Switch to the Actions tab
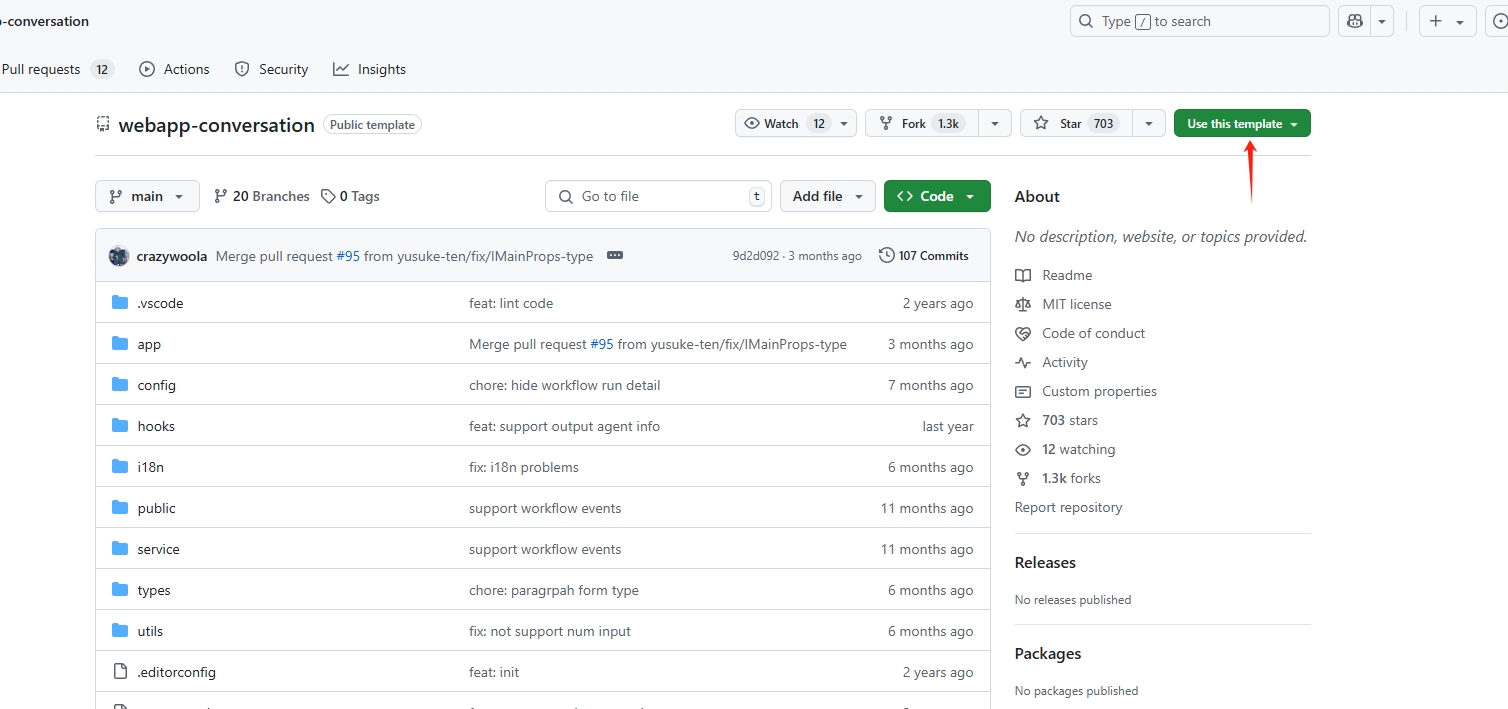Image resolution: width=1508 pixels, height=709 pixels. tap(175, 69)
